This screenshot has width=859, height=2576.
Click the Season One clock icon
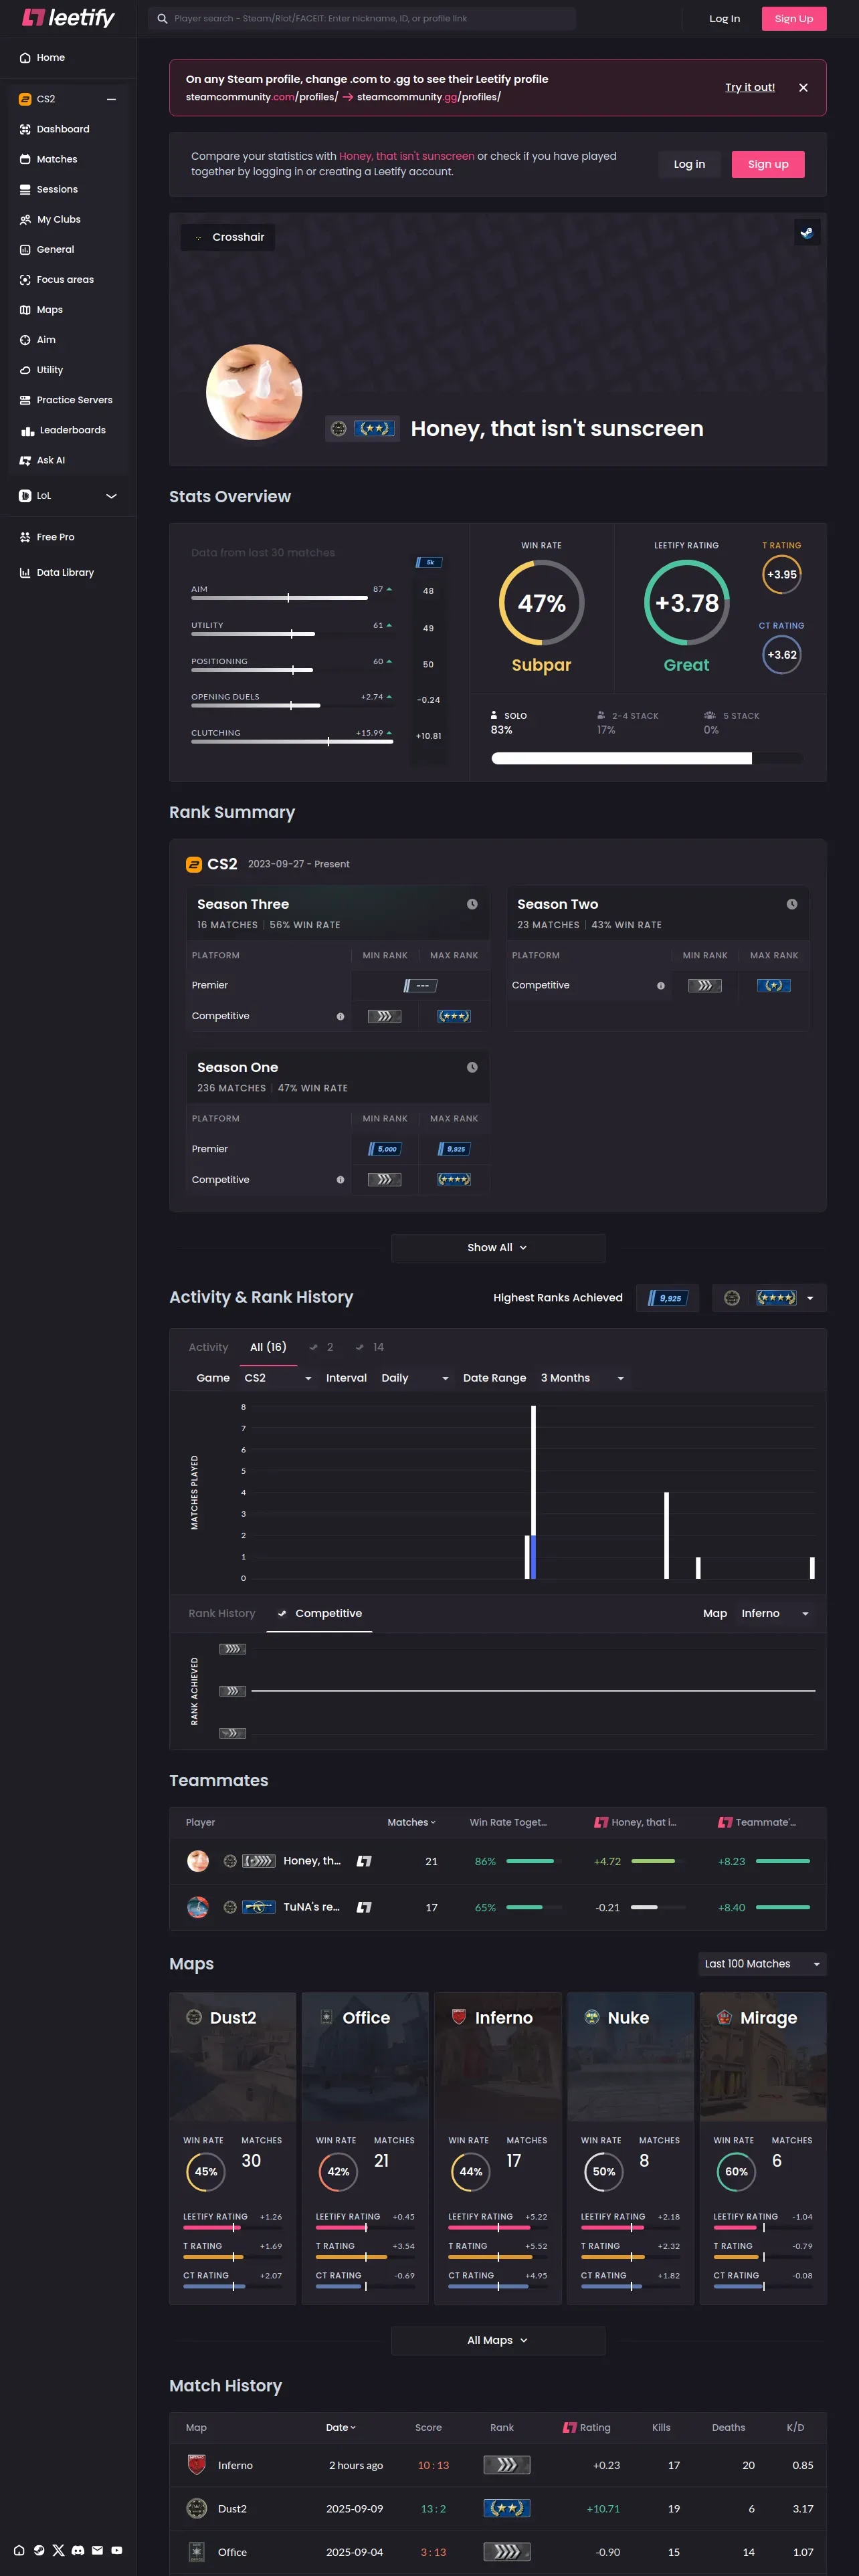tap(472, 1067)
